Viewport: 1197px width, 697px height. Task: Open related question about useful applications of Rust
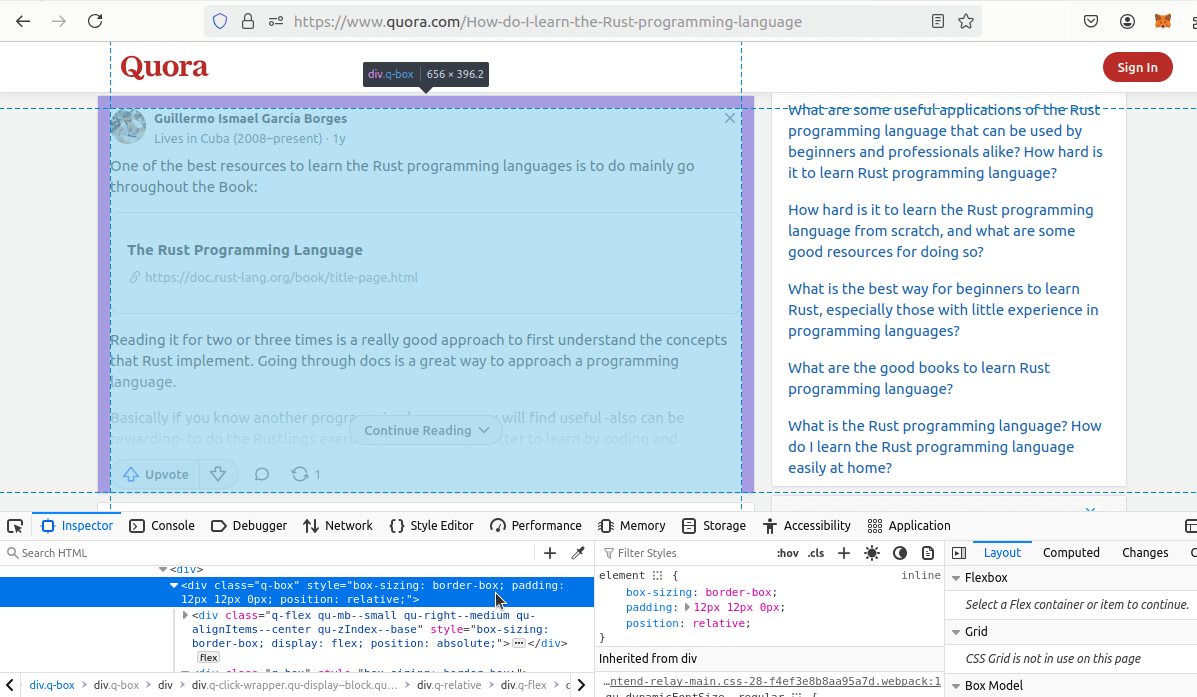tap(945, 141)
